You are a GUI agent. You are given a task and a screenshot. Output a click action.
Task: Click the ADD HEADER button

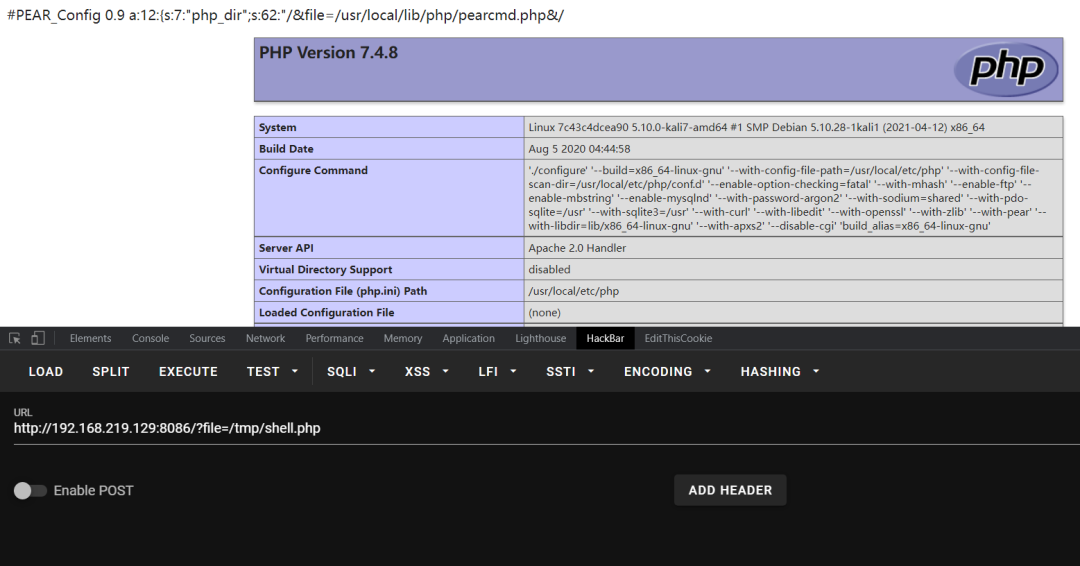(730, 490)
